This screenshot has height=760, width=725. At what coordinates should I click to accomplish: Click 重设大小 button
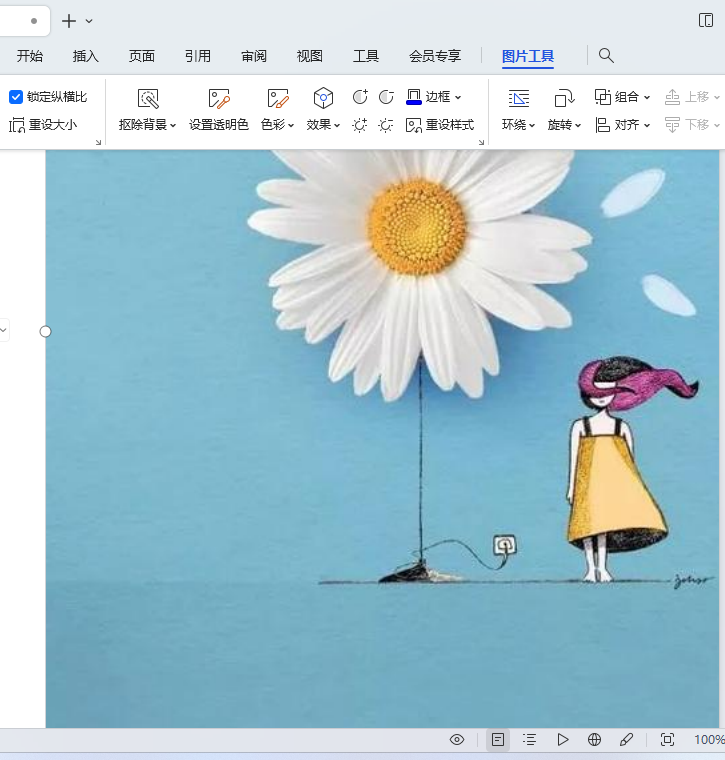tap(43, 125)
